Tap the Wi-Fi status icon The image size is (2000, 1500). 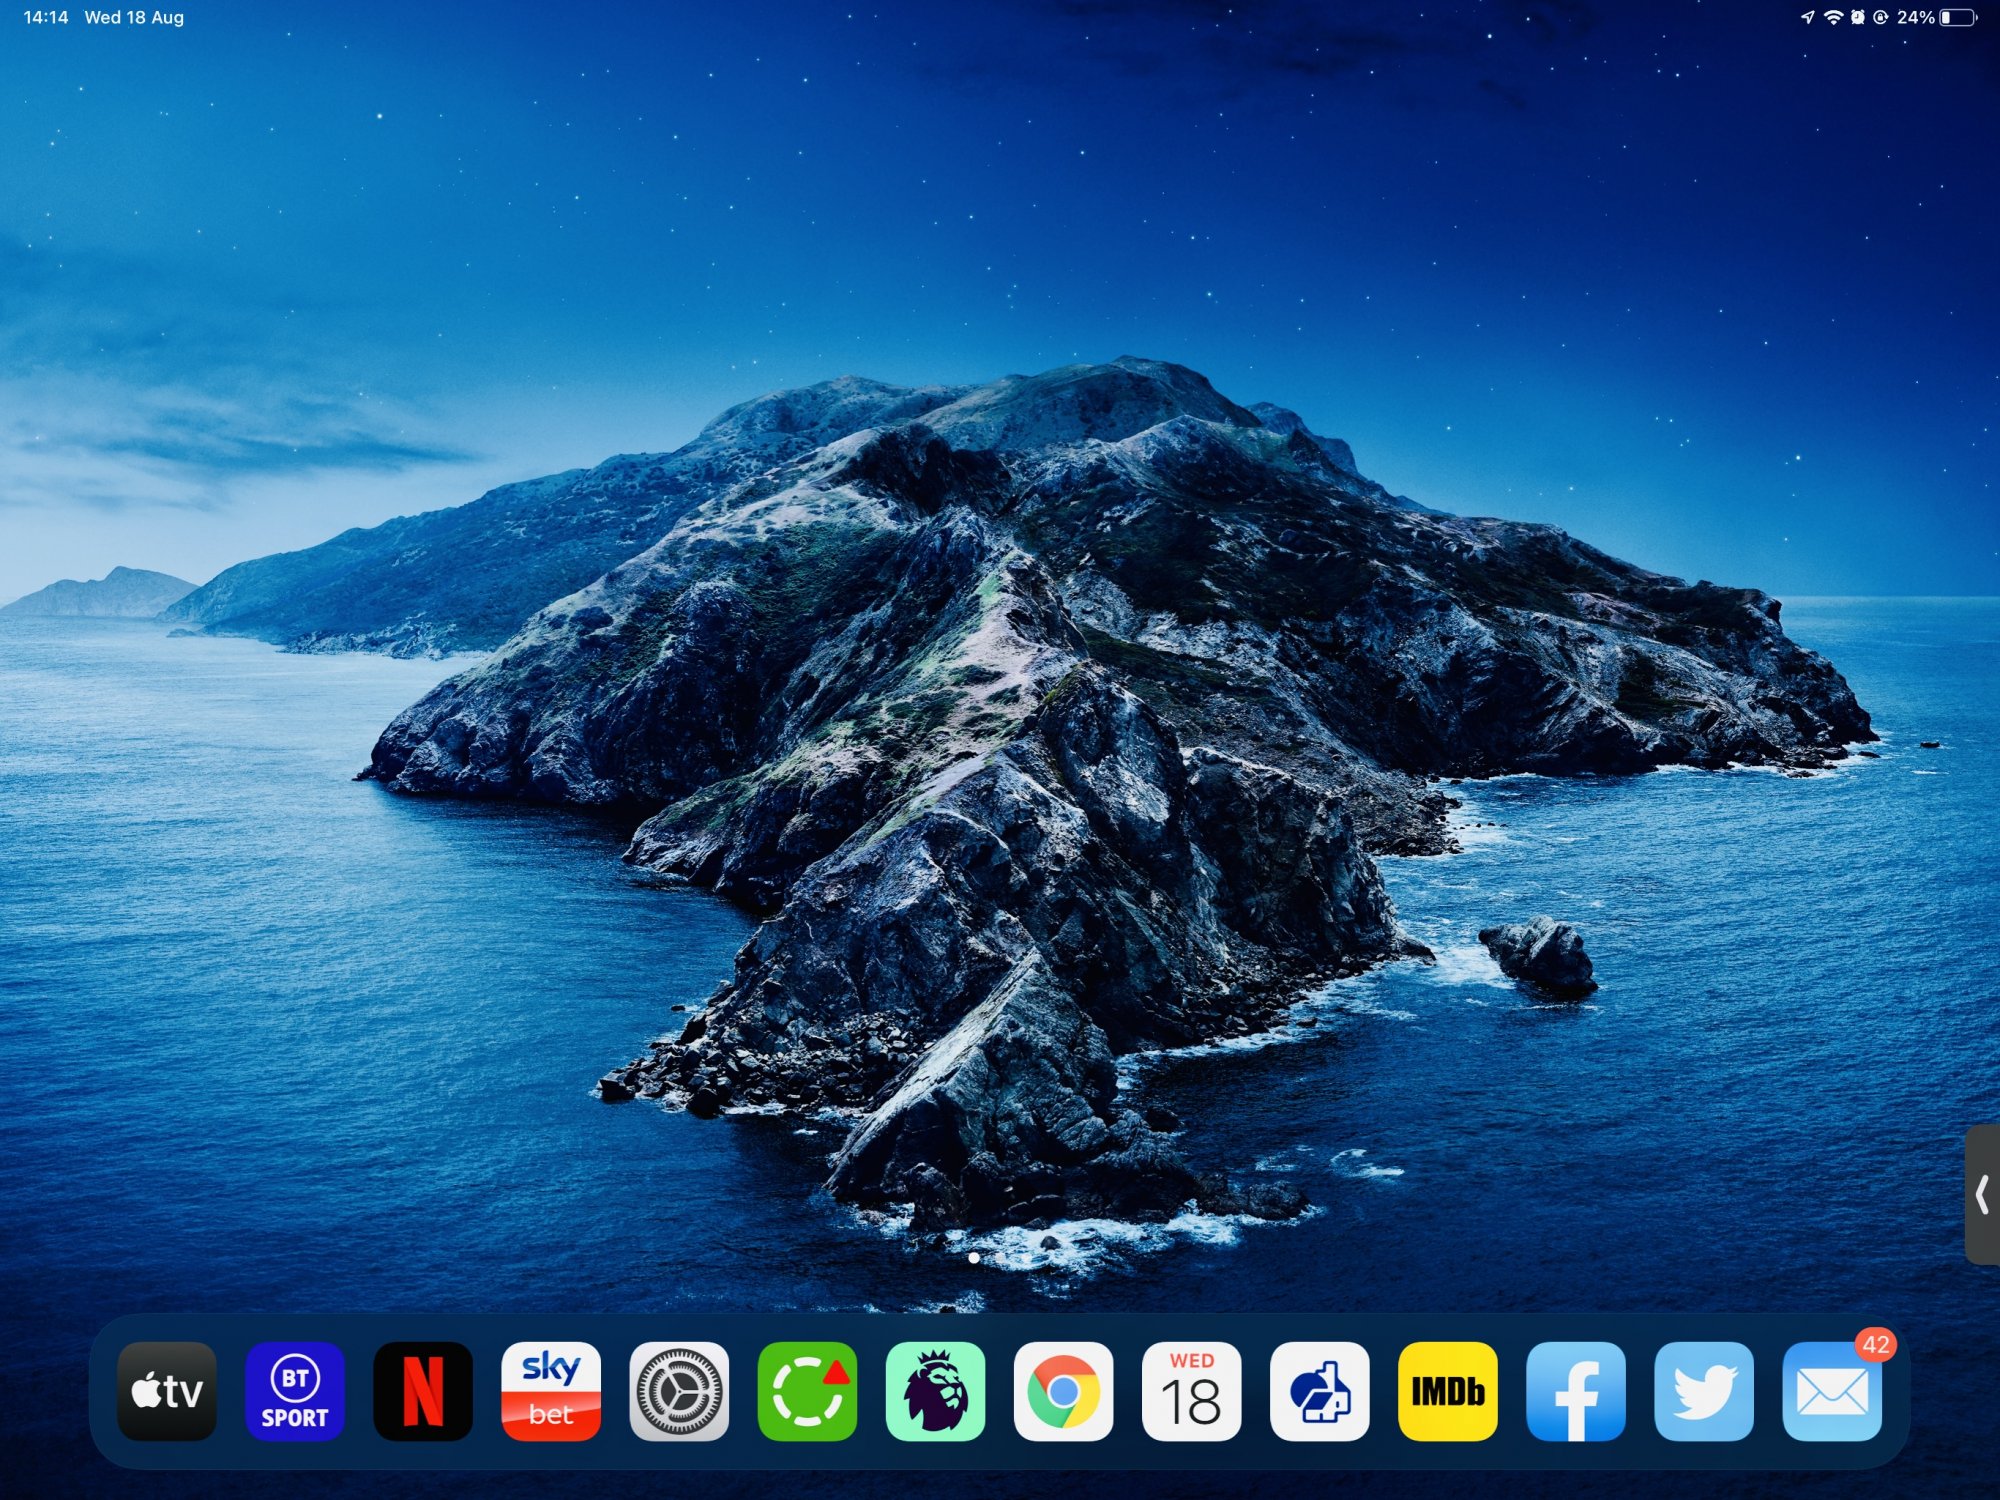coord(1833,17)
